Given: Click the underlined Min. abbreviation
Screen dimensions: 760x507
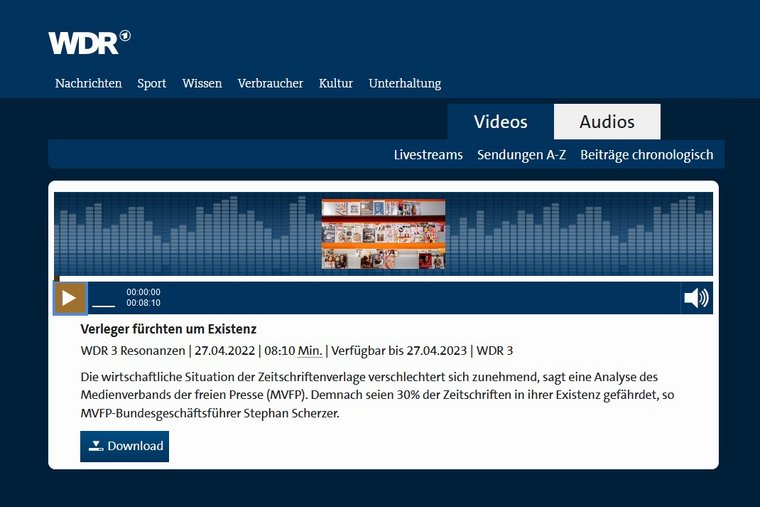Looking at the screenshot, I should [310, 350].
